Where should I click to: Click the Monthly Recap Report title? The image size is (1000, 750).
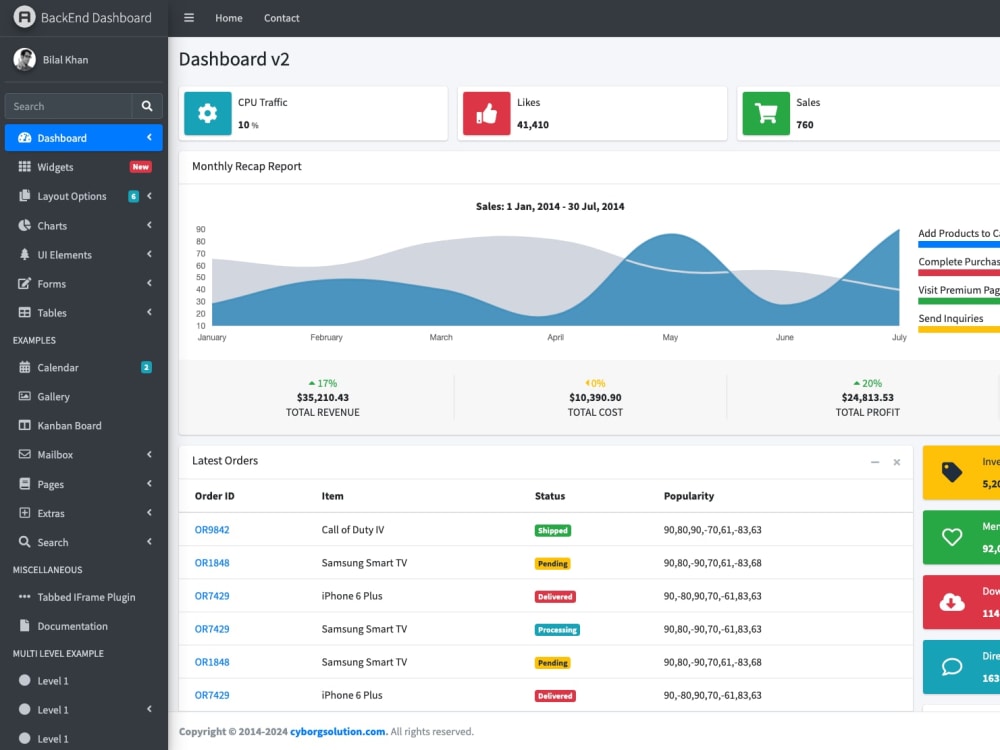pos(247,166)
